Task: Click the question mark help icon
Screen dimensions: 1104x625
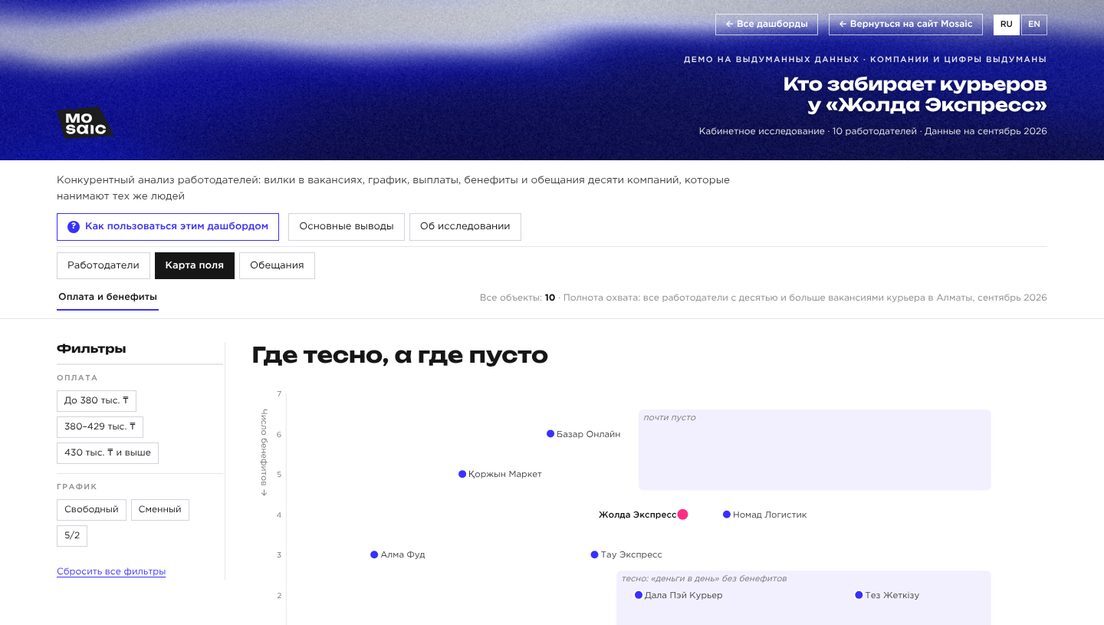Action: click(73, 227)
